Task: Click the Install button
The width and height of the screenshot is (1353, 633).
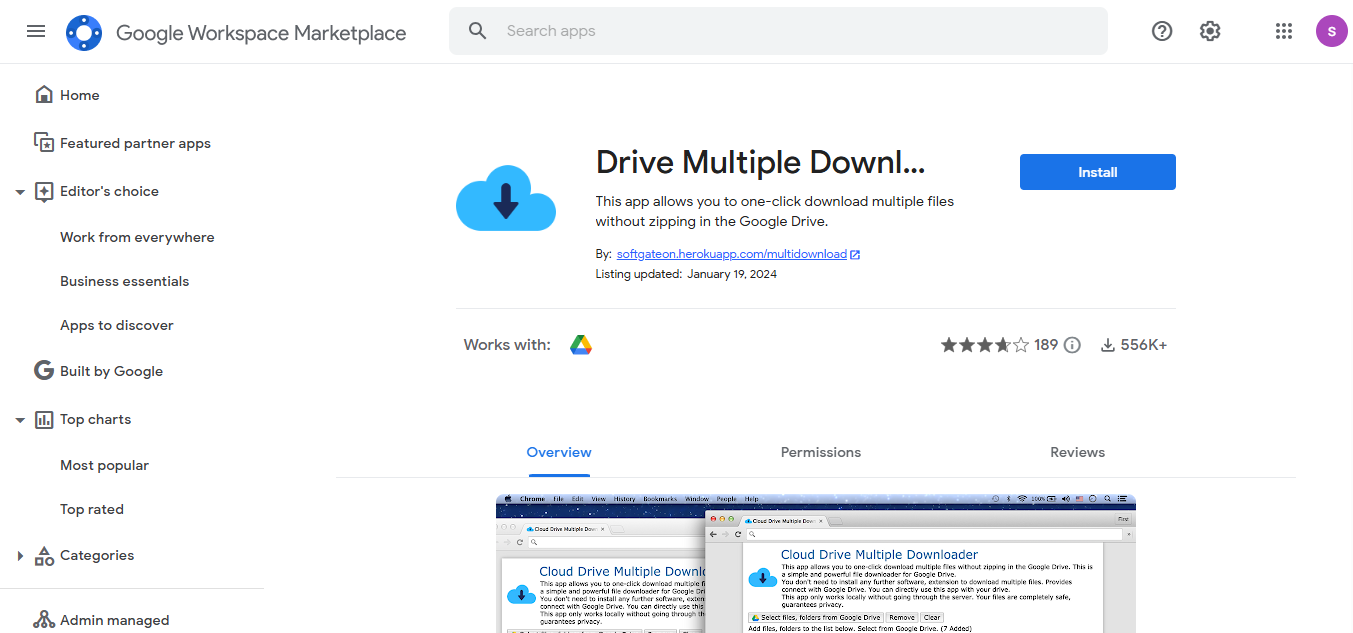Action: (x=1097, y=172)
